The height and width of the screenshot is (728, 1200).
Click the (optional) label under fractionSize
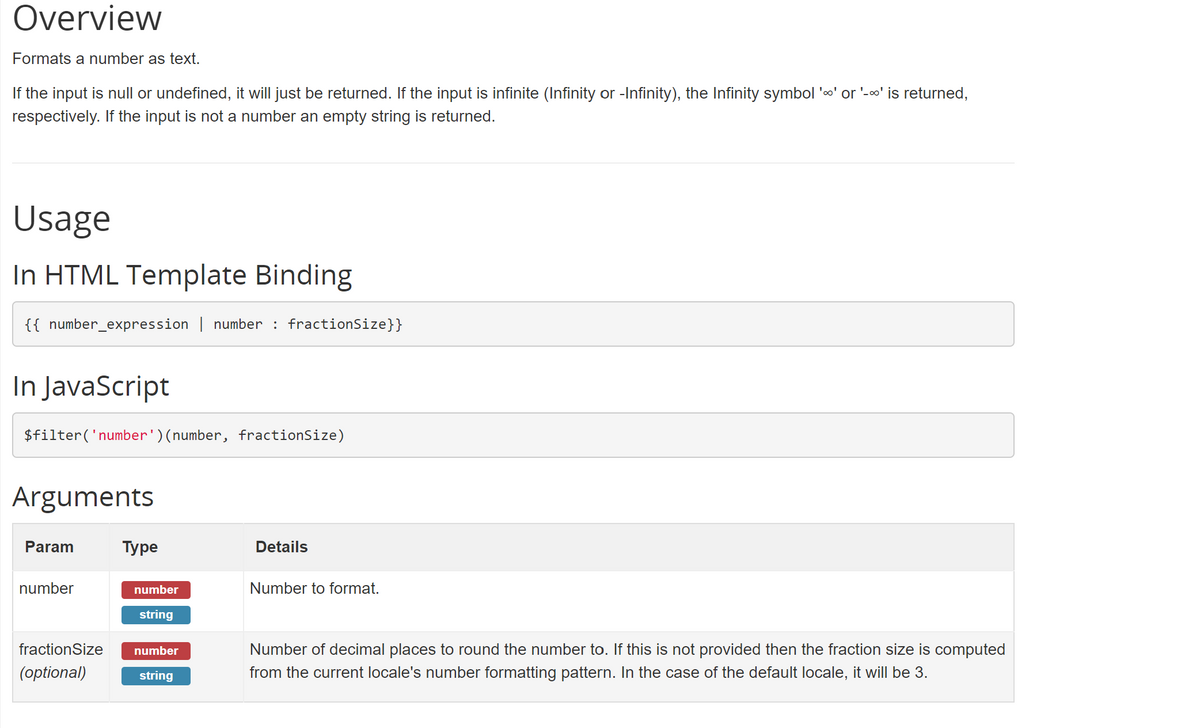point(53,672)
